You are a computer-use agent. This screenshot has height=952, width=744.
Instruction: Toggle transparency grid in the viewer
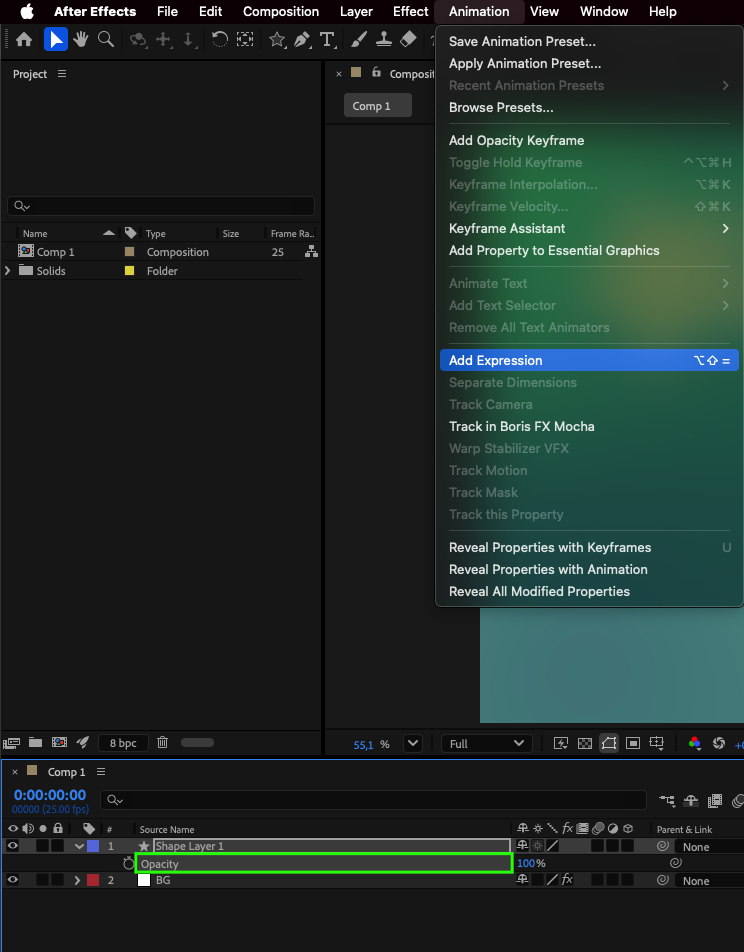584,743
